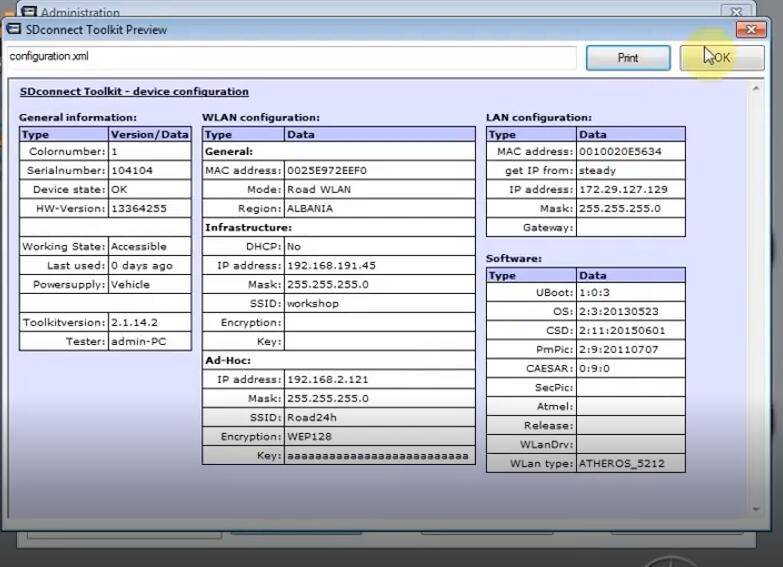Select CAESAR value 0:9:0
783x567 pixels.
pyautogui.click(x=594, y=368)
